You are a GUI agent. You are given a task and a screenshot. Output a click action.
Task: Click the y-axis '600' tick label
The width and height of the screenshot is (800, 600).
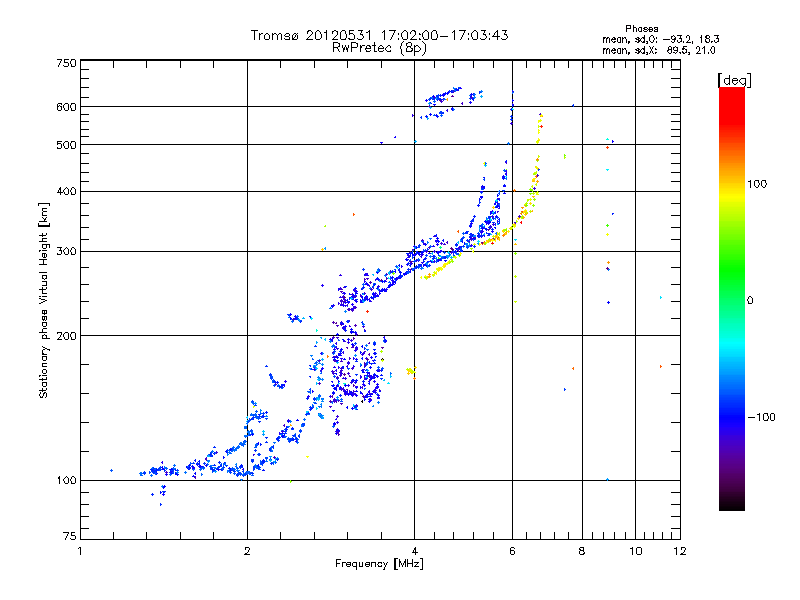tap(66, 107)
